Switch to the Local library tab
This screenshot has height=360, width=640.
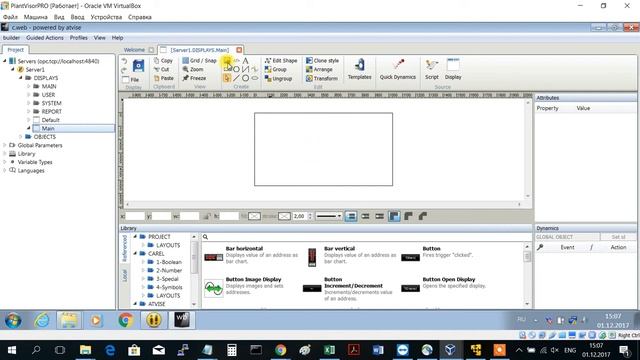click(124, 276)
